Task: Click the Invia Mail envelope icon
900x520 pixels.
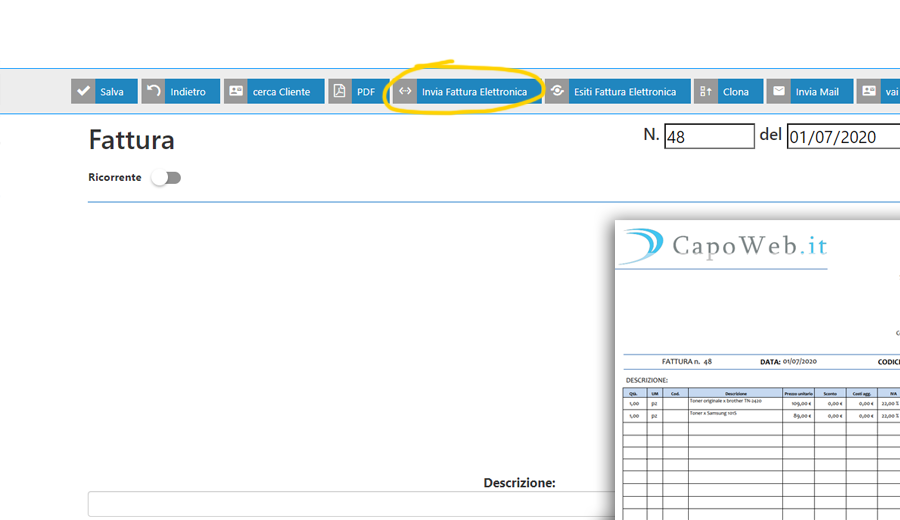Action: pyautogui.click(x=779, y=91)
